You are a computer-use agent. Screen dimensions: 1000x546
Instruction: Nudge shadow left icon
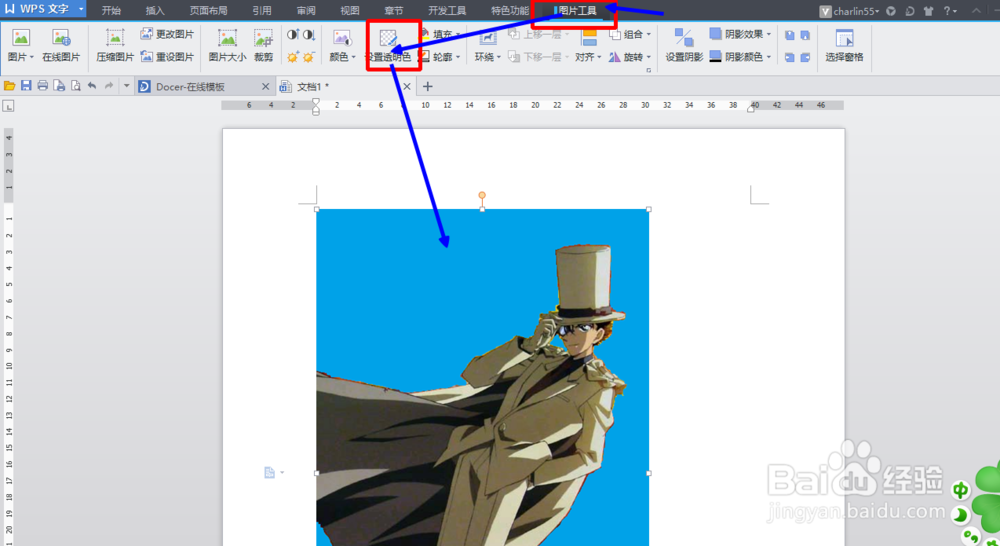click(790, 57)
